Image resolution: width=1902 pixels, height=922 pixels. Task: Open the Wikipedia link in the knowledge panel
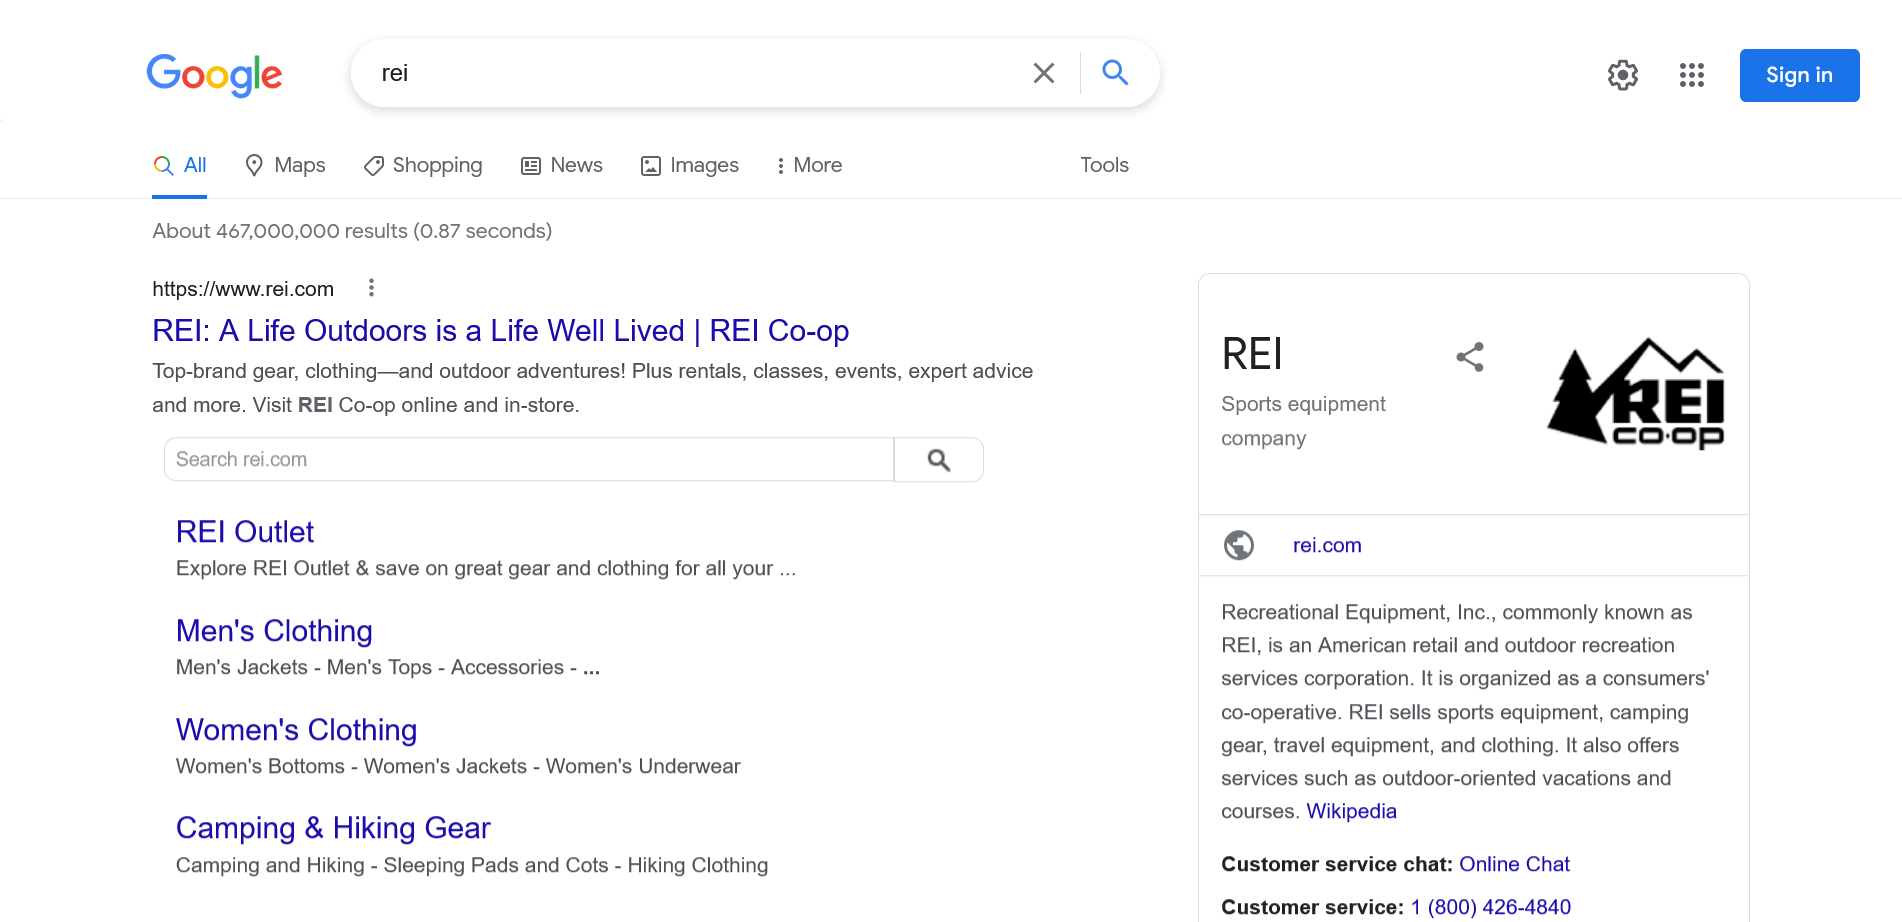[x=1351, y=811]
